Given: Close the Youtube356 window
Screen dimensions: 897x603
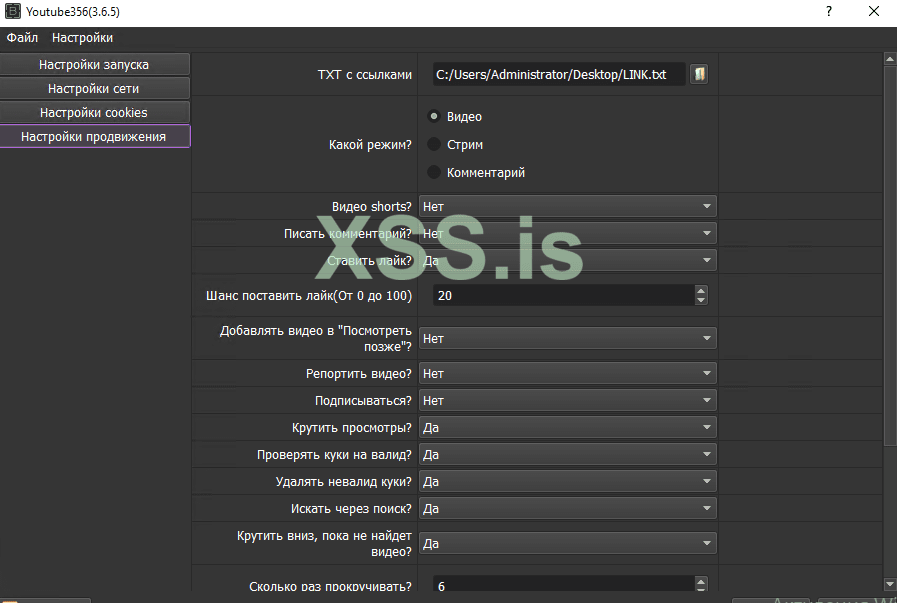Looking at the screenshot, I should [874, 11].
